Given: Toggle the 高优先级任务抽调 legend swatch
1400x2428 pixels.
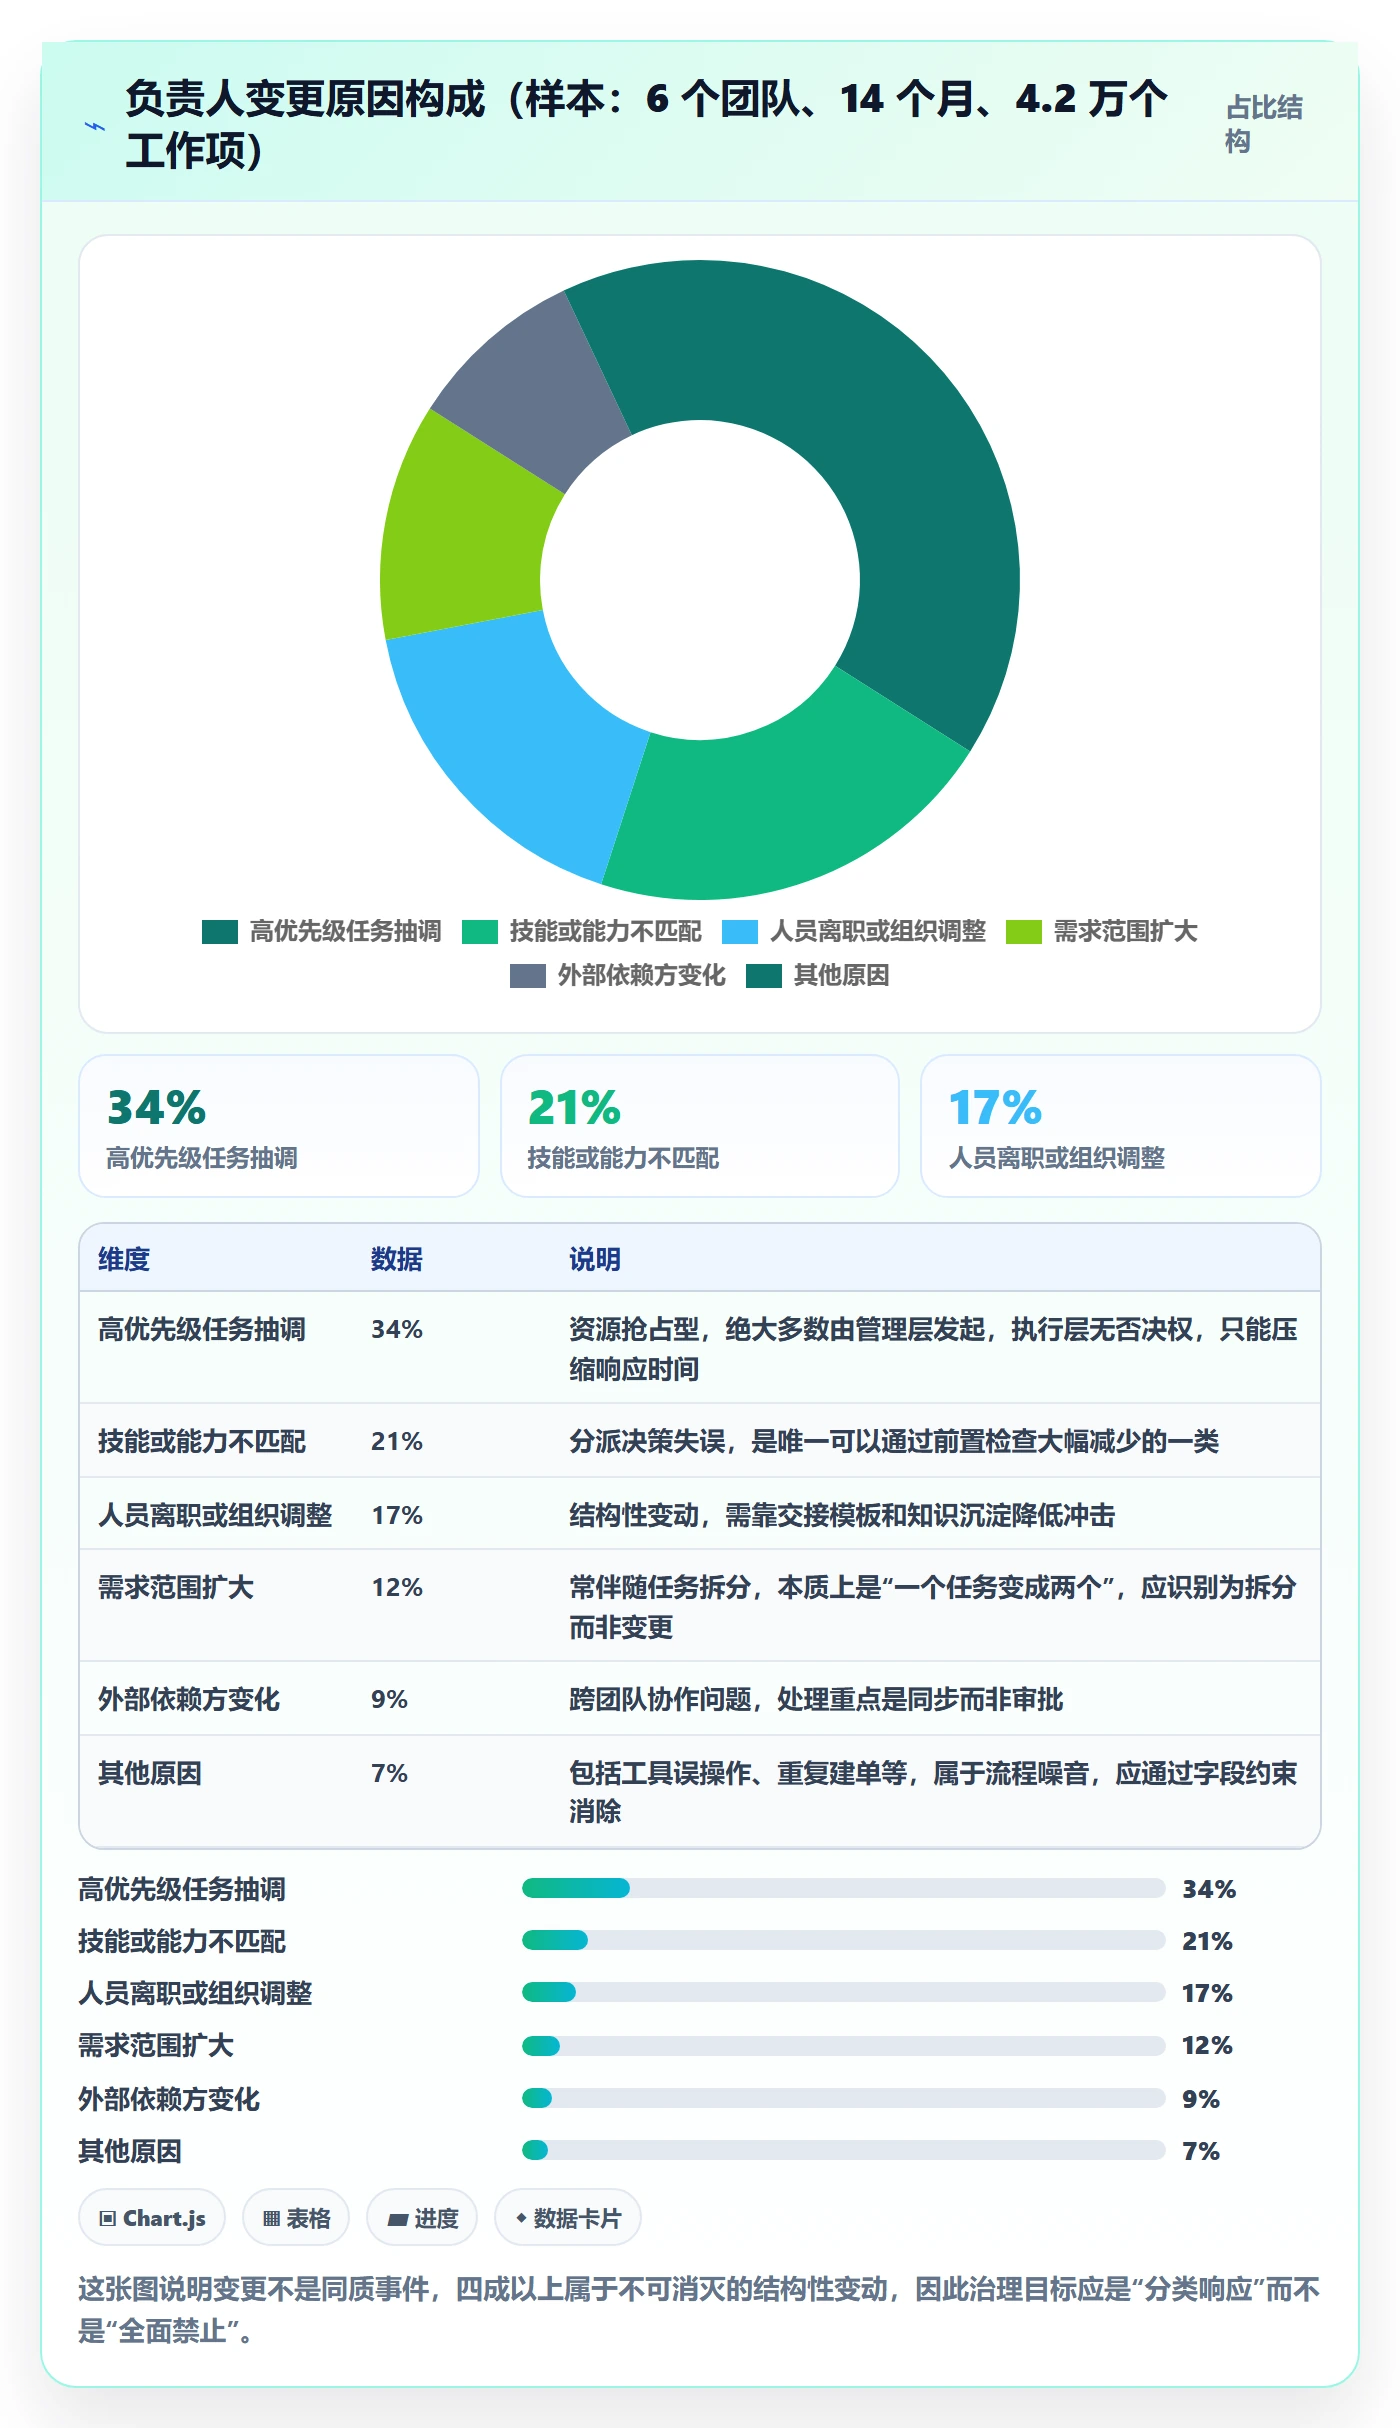Looking at the screenshot, I should [220, 932].
